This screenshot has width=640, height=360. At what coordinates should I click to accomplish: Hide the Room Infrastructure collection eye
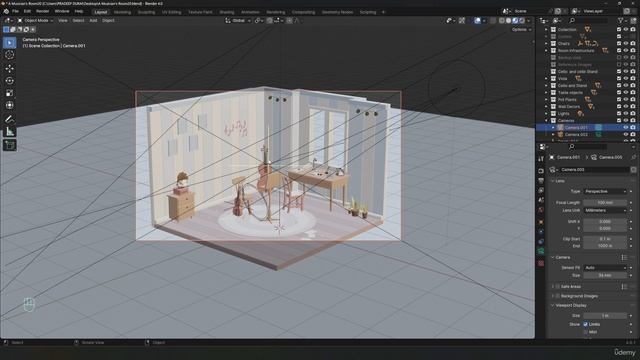(x=626, y=51)
